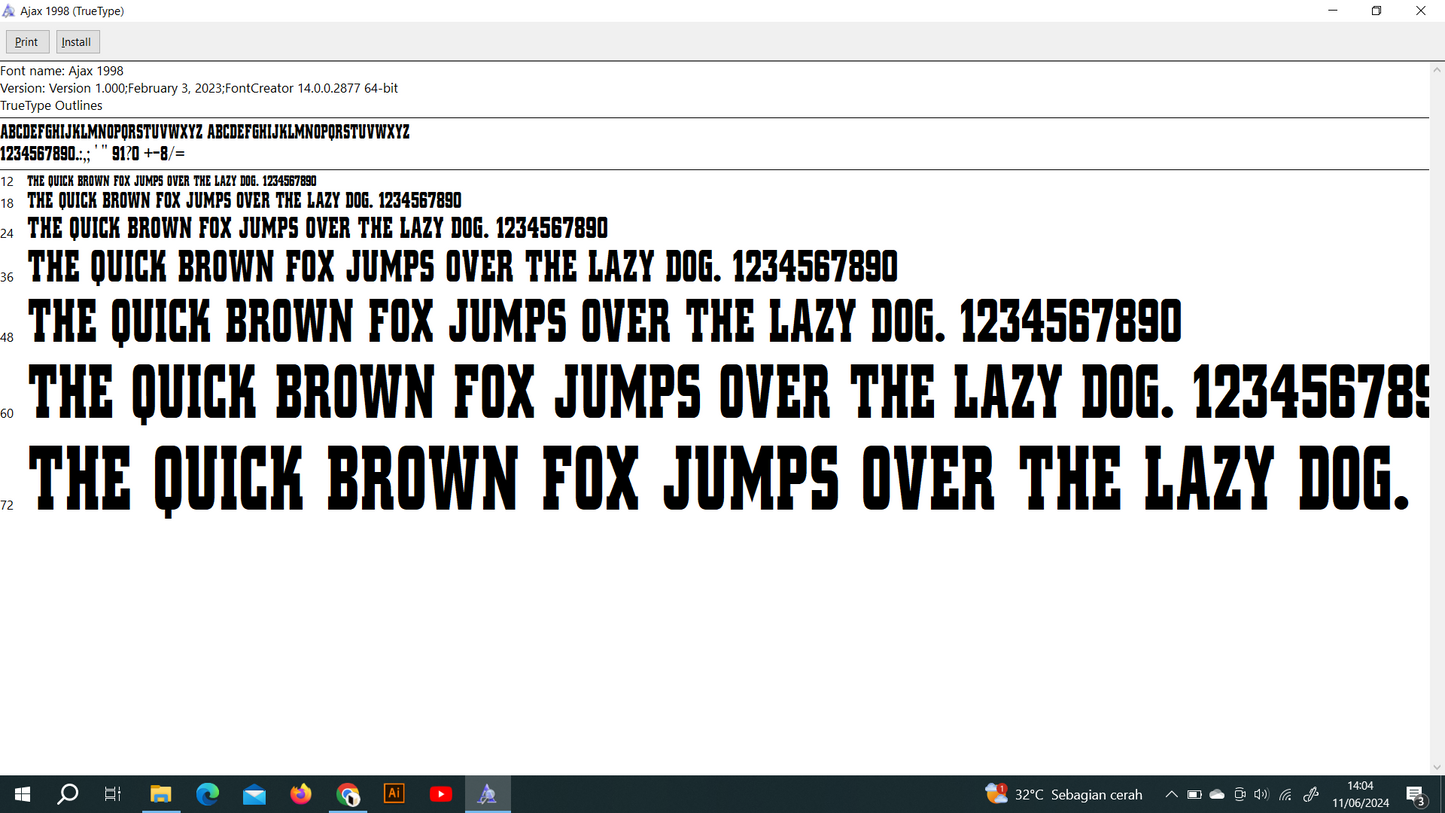
Task: Expand hidden system tray icons chevron
Action: [x=1171, y=794]
